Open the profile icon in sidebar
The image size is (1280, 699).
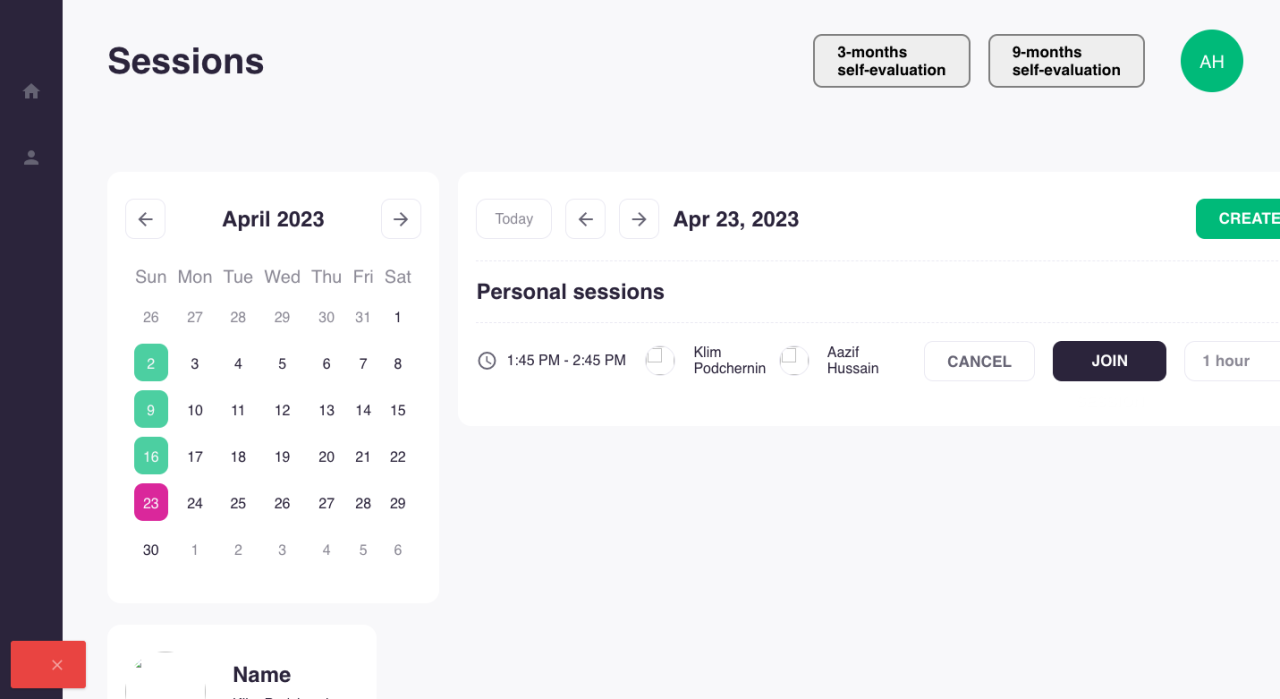31,157
